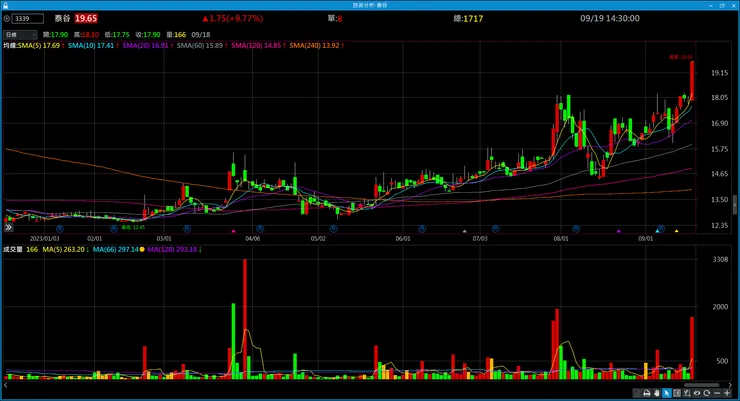Click the yellow dot beside MA(66)
This screenshot has width=740, height=401.
(142, 249)
